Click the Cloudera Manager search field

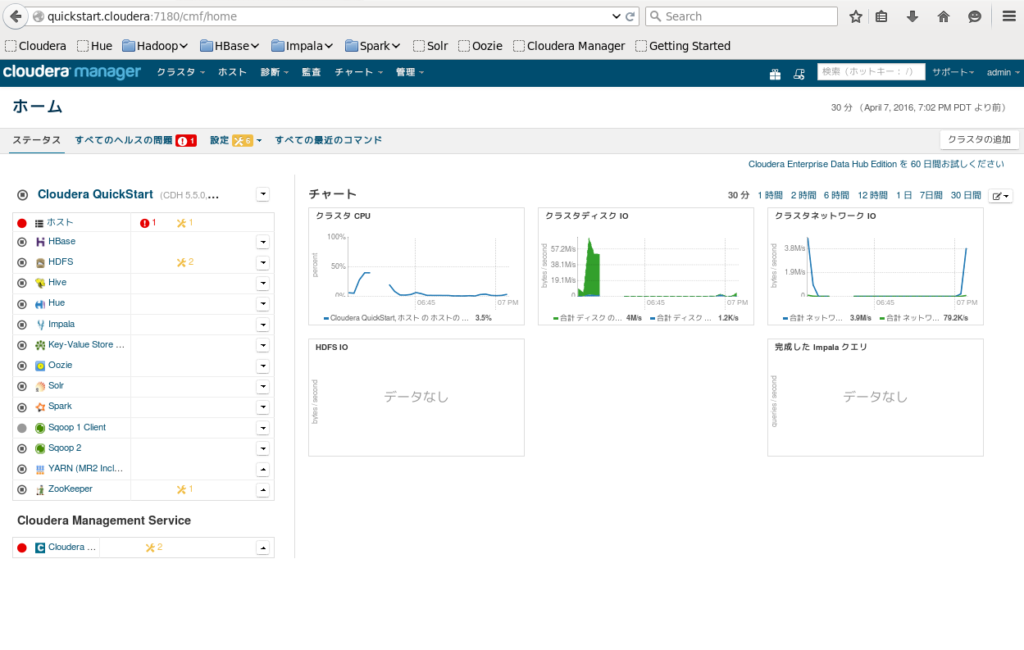click(871, 72)
